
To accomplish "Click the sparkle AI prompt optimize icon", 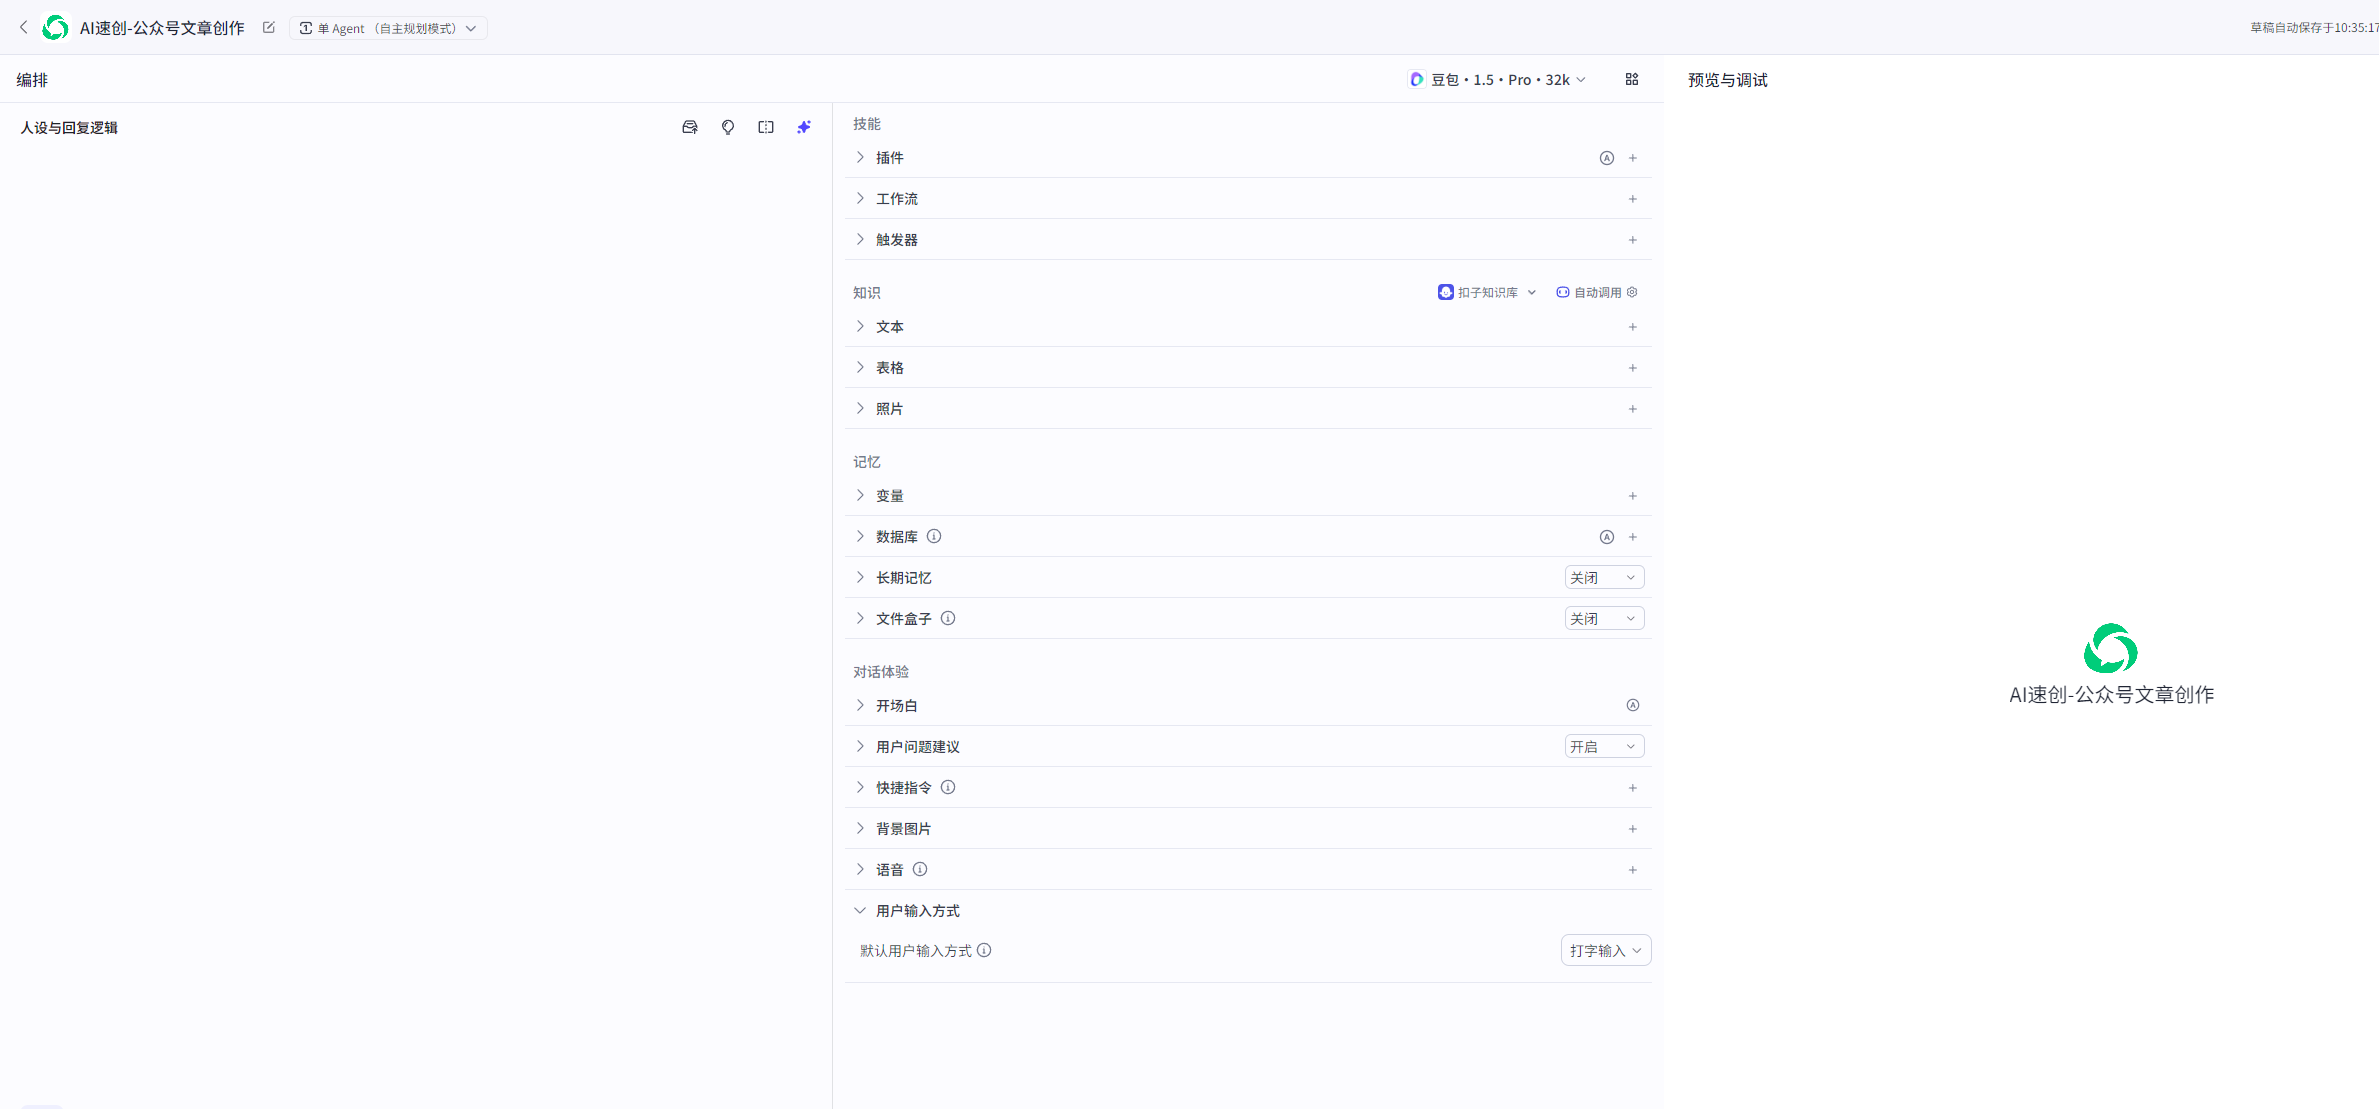I will (x=804, y=127).
